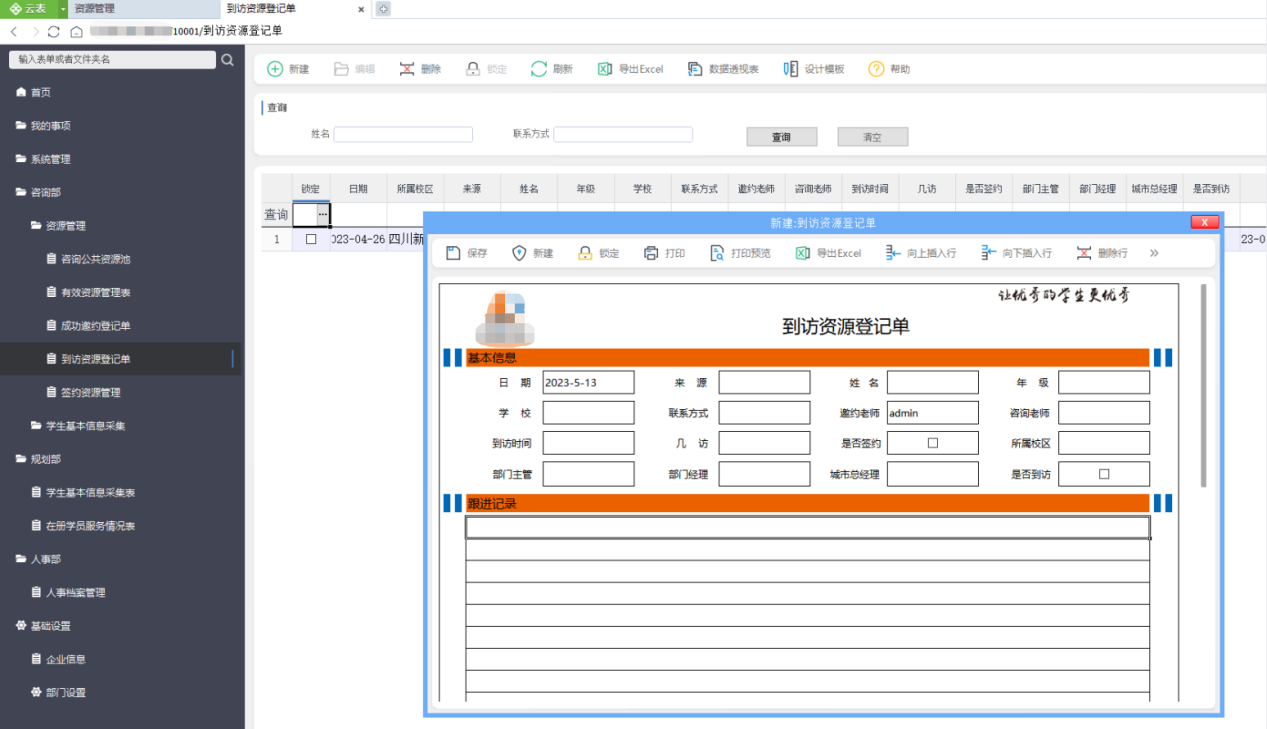Click the browser reload icon
Image resolution: width=1267 pixels, height=729 pixels.
(x=54, y=31)
